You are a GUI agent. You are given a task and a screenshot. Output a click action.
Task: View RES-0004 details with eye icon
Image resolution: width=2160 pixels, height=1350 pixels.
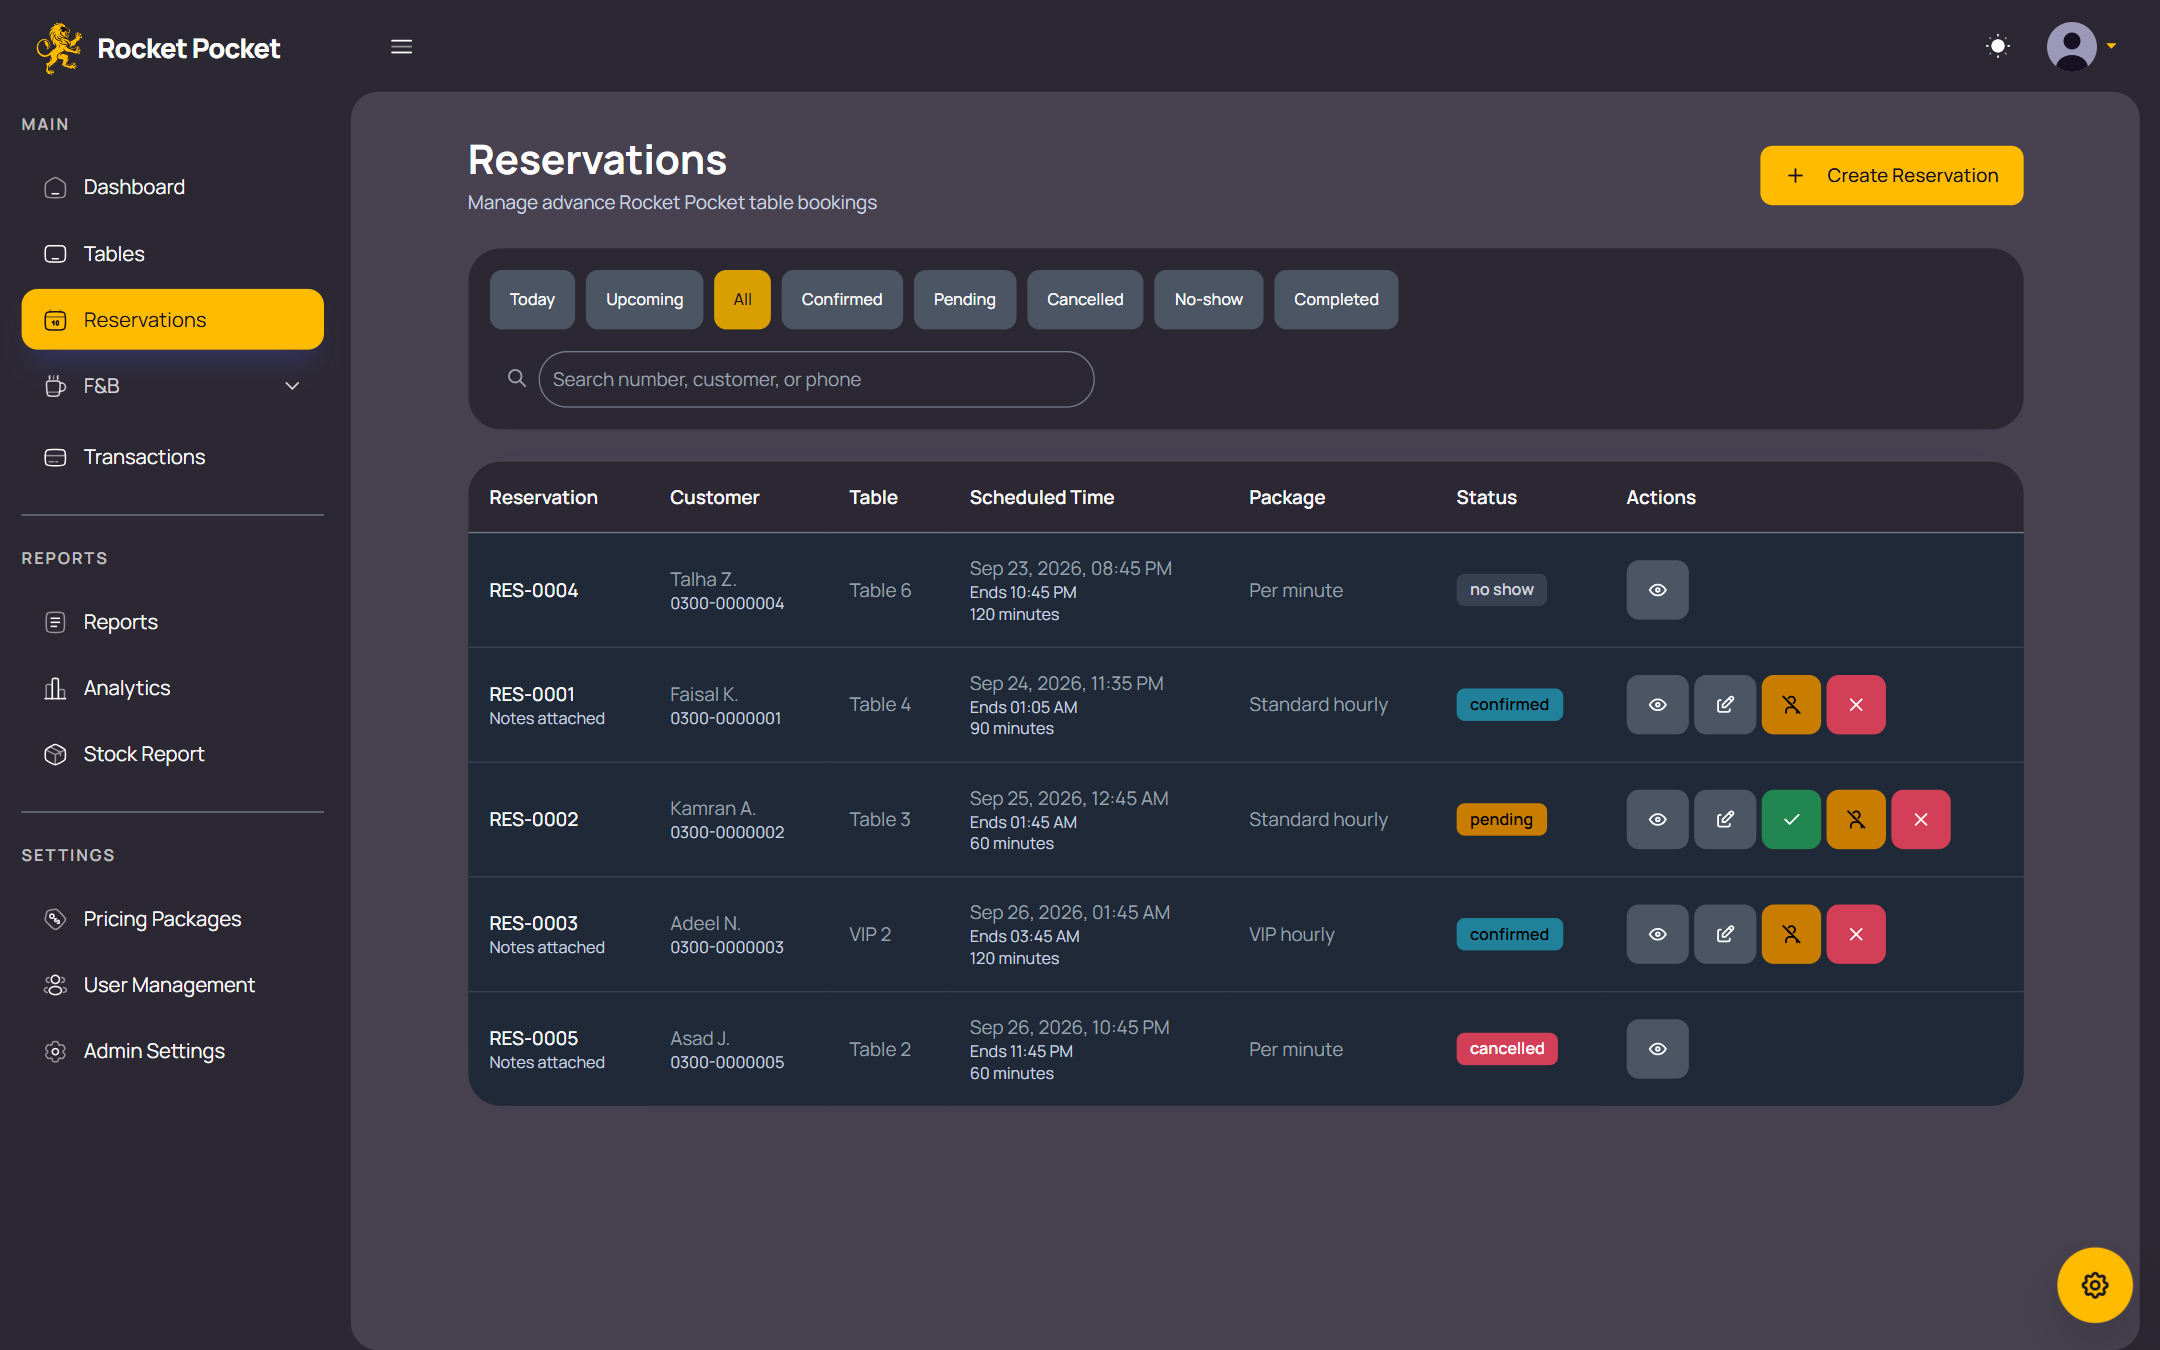(1657, 590)
